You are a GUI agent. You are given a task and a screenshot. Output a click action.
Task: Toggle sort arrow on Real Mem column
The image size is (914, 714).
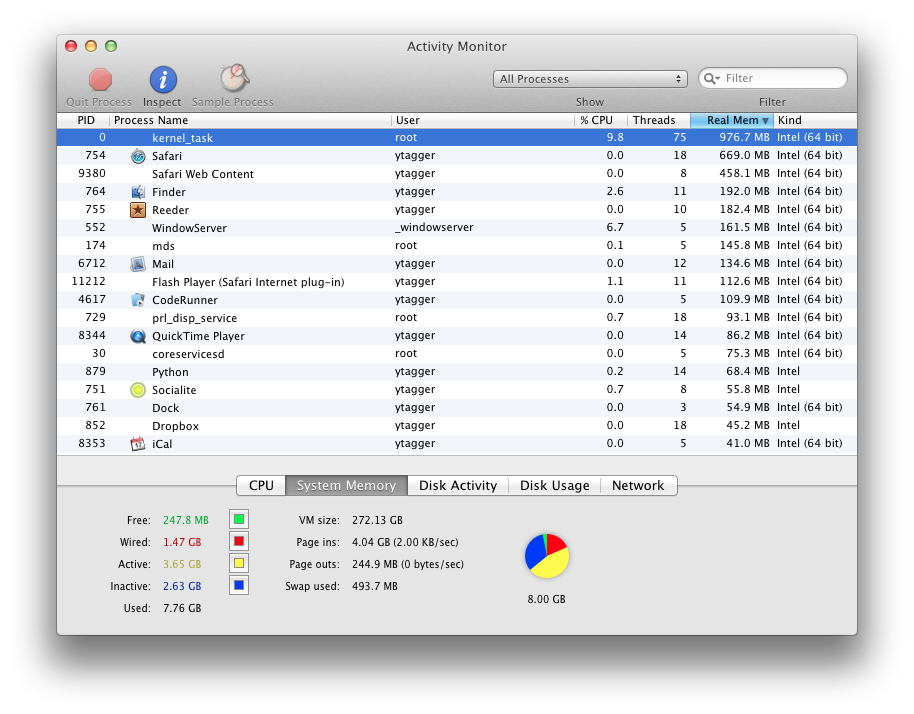click(x=765, y=121)
